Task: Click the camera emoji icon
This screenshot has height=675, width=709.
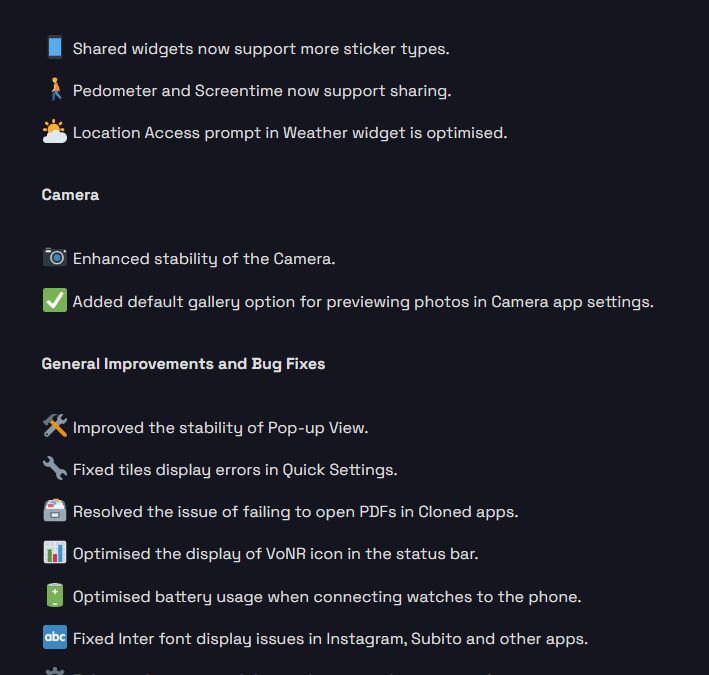Action: 55,258
